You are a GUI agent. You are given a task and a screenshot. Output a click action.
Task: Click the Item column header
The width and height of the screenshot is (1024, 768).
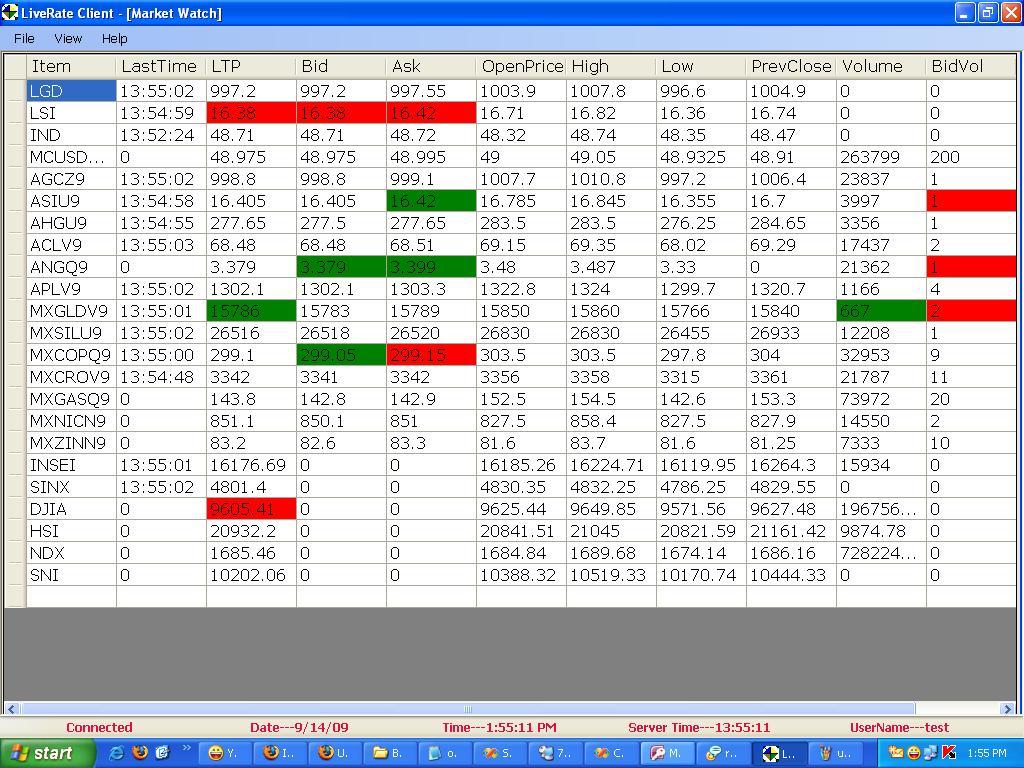71,66
